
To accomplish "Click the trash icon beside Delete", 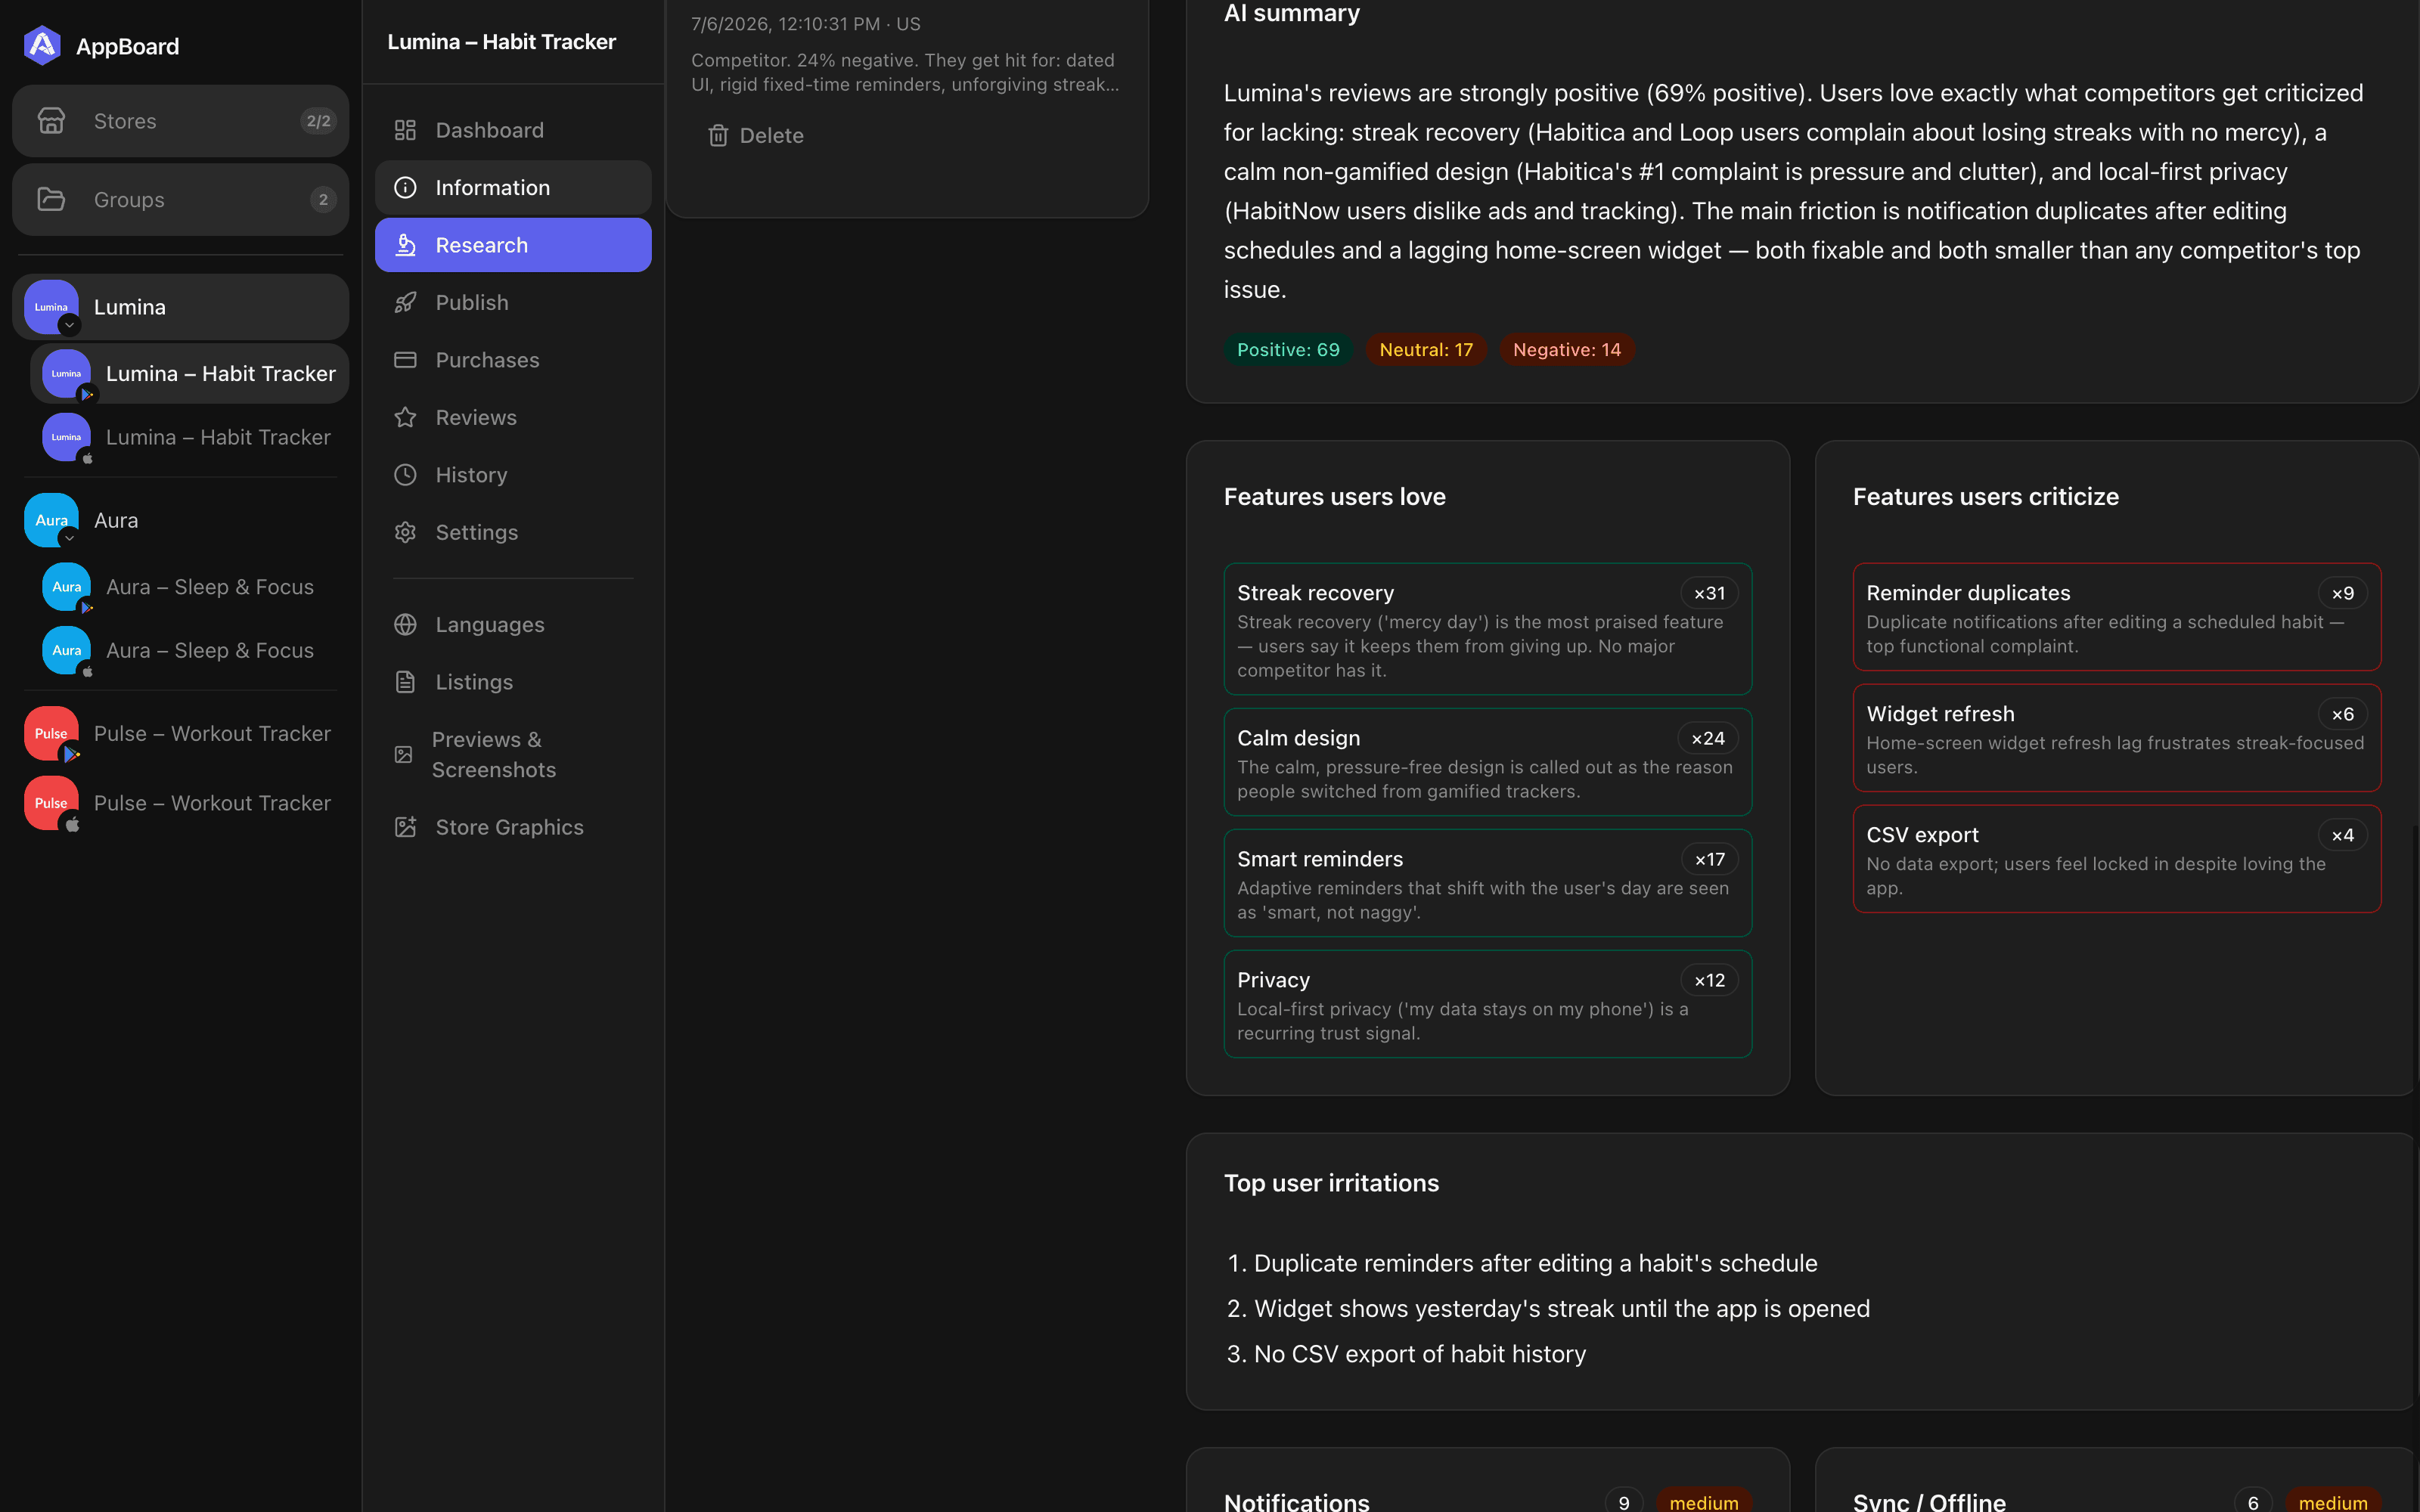I will (x=718, y=136).
